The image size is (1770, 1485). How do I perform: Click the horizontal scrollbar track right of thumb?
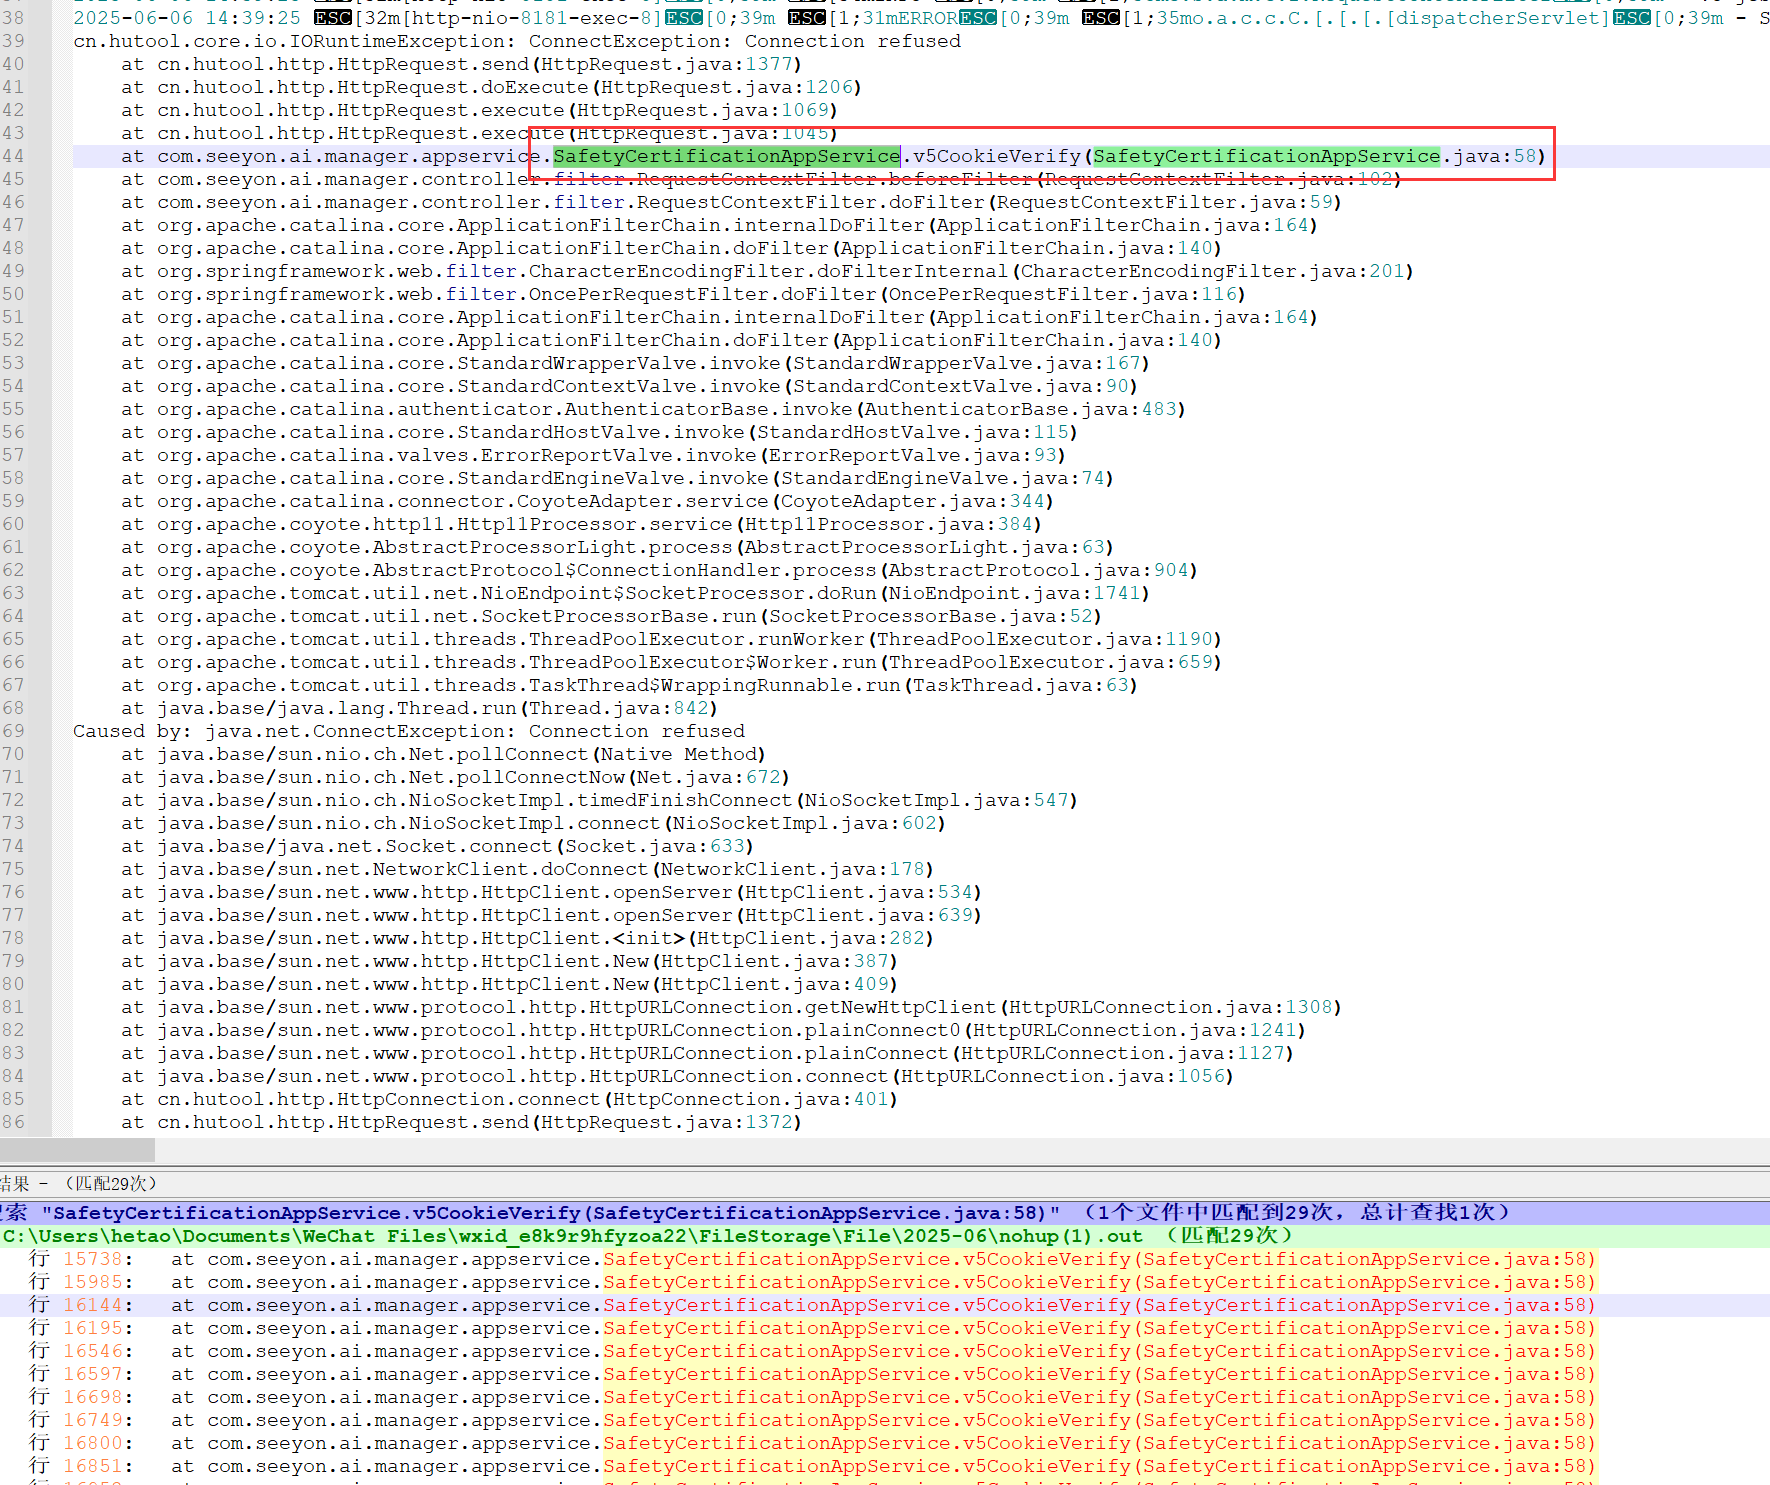click(900, 1149)
